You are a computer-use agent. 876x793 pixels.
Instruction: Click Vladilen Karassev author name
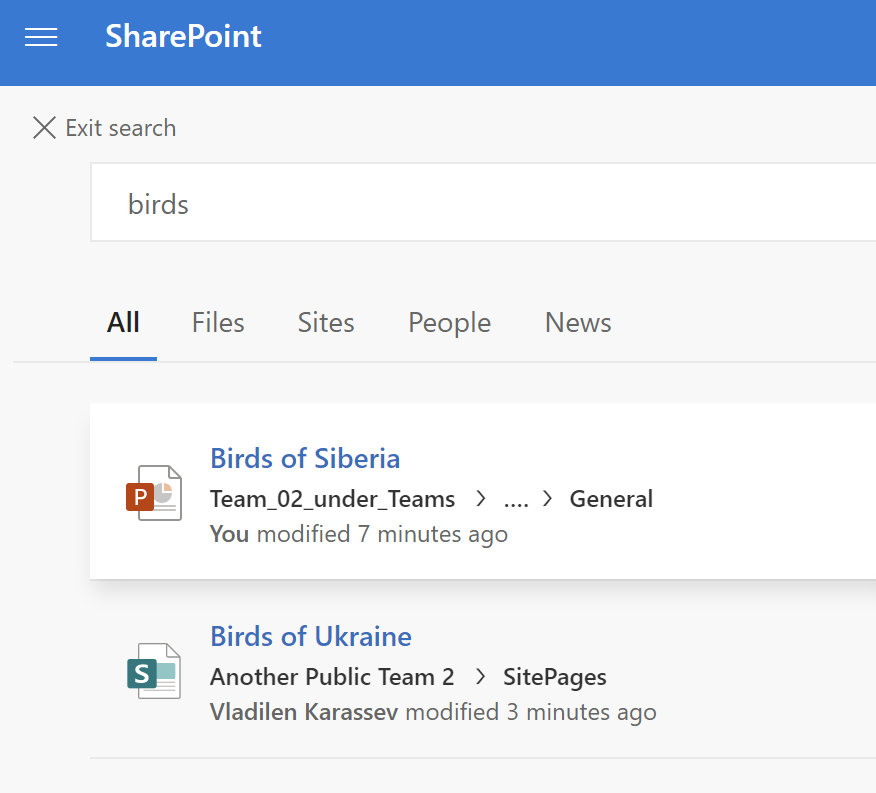pyautogui.click(x=304, y=712)
